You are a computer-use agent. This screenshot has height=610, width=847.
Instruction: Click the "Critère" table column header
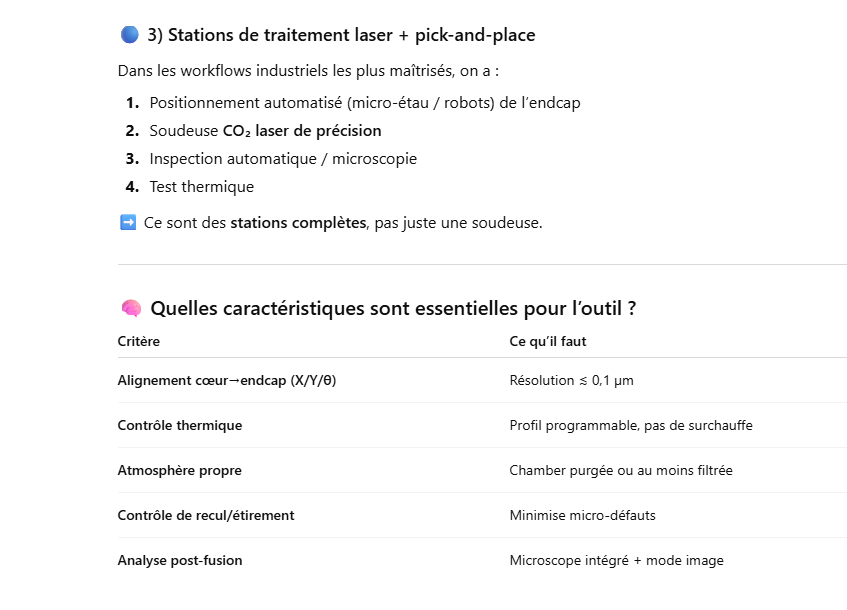click(x=139, y=341)
